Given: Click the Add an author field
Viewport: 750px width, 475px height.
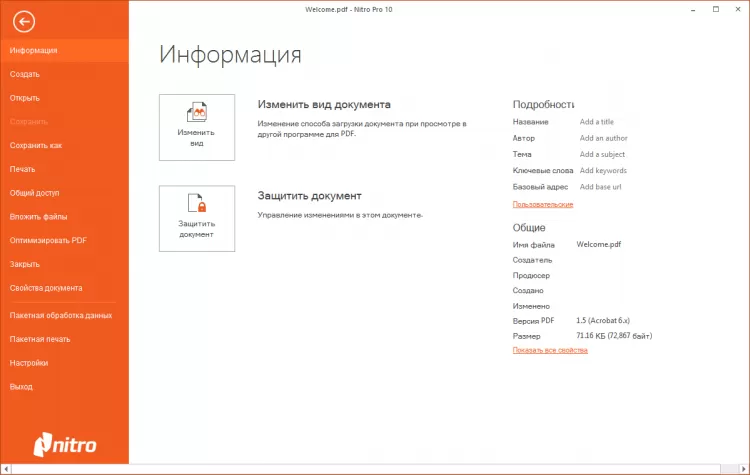Looking at the screenshot, I should pyautogui.click(x=603, y=138).
